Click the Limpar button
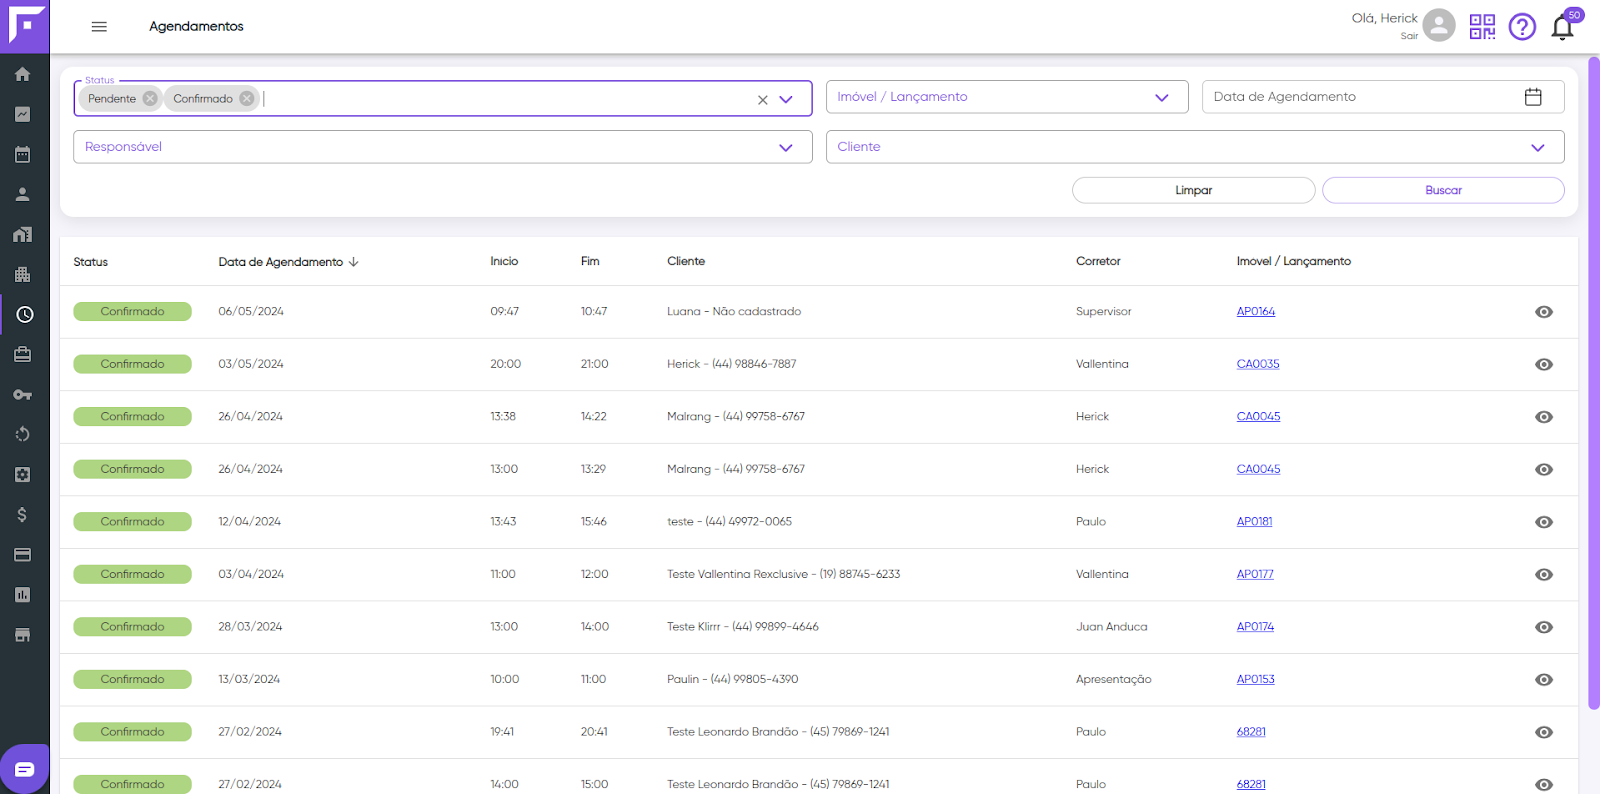 coord(1194,190)
